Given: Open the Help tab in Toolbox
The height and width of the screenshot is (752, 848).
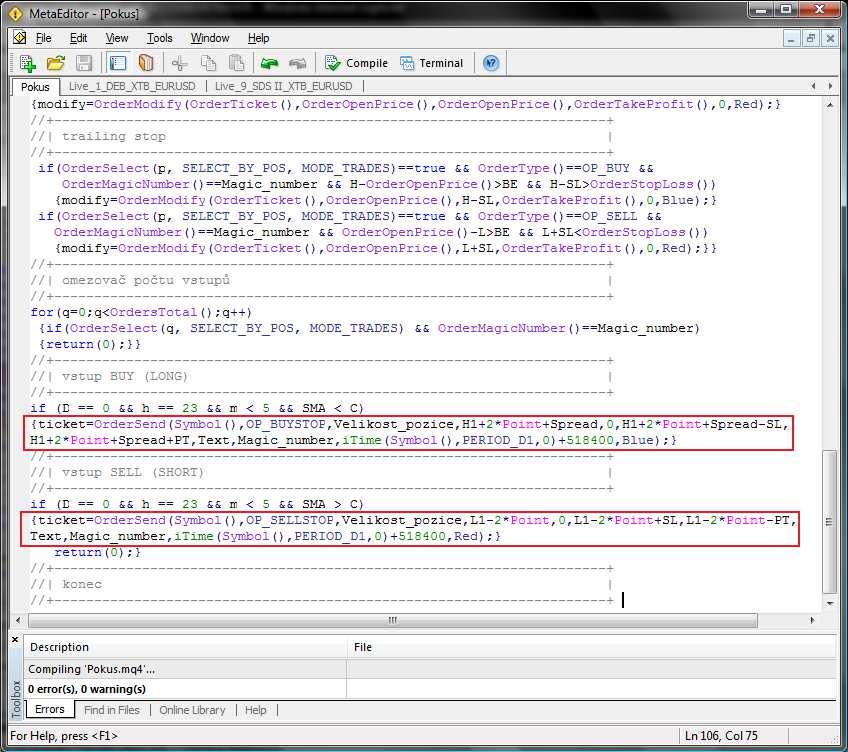Looking at the screenshot, I should point(255,710).
